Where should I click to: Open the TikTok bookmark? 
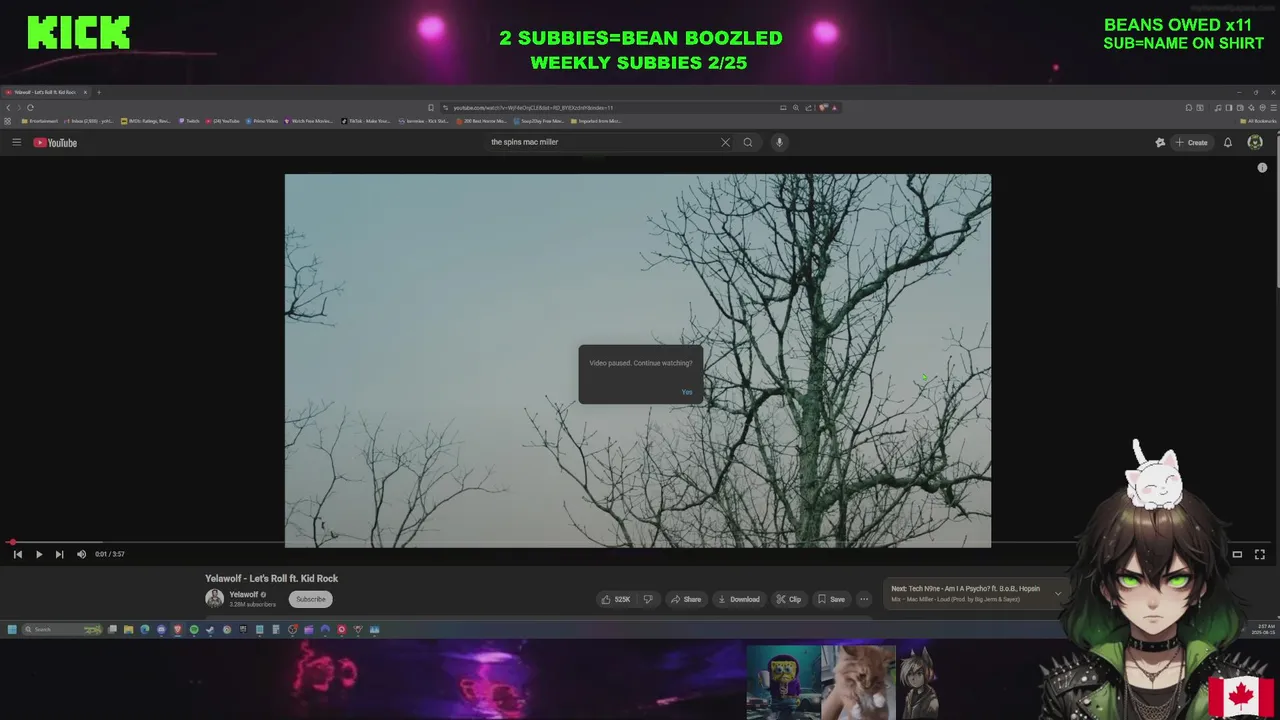(x=366, y=121)
